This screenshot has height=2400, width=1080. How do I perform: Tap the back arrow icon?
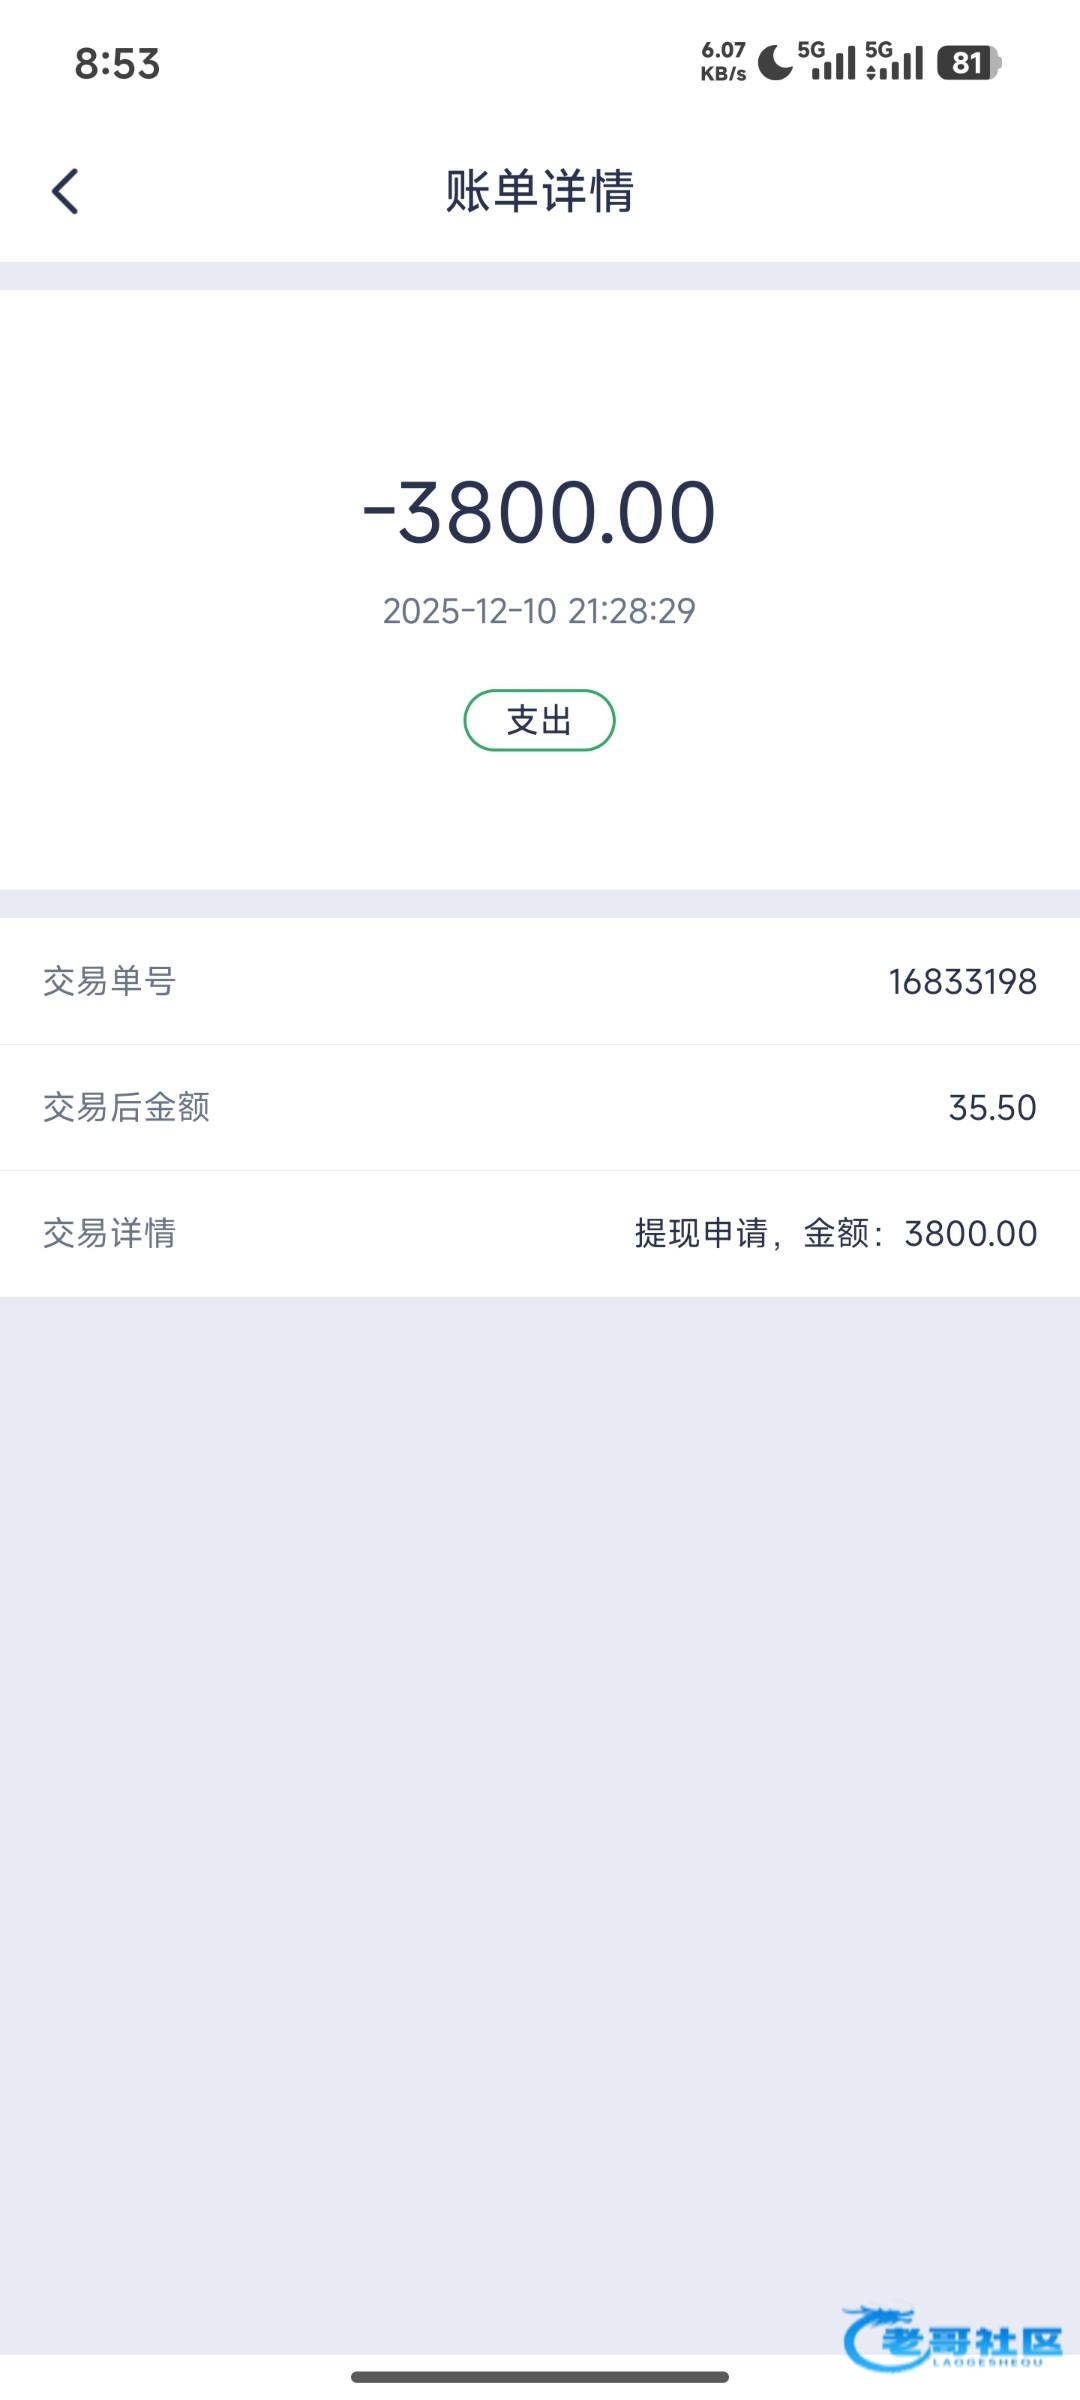(66, 191)
